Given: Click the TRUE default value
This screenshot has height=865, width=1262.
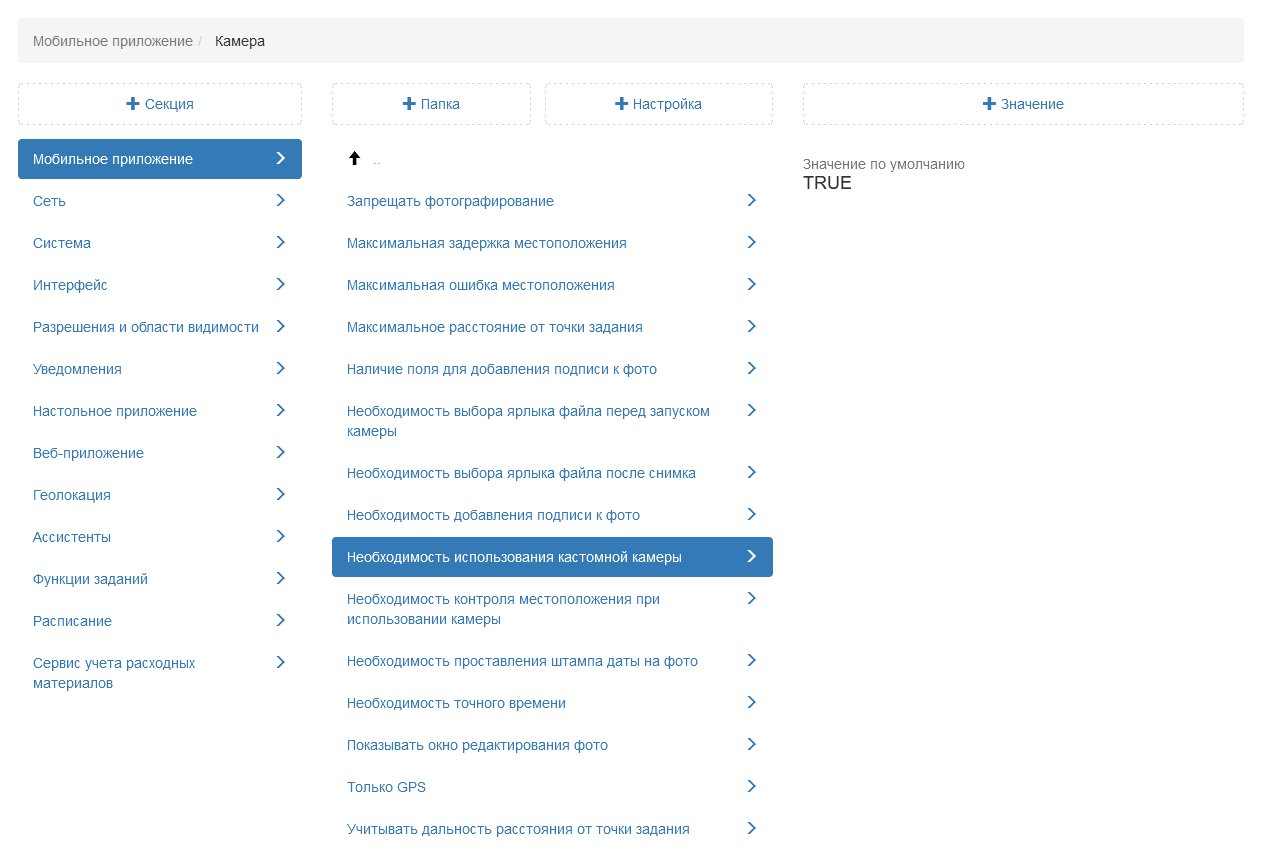Looking at the screenshot, I should pos(827,183).
